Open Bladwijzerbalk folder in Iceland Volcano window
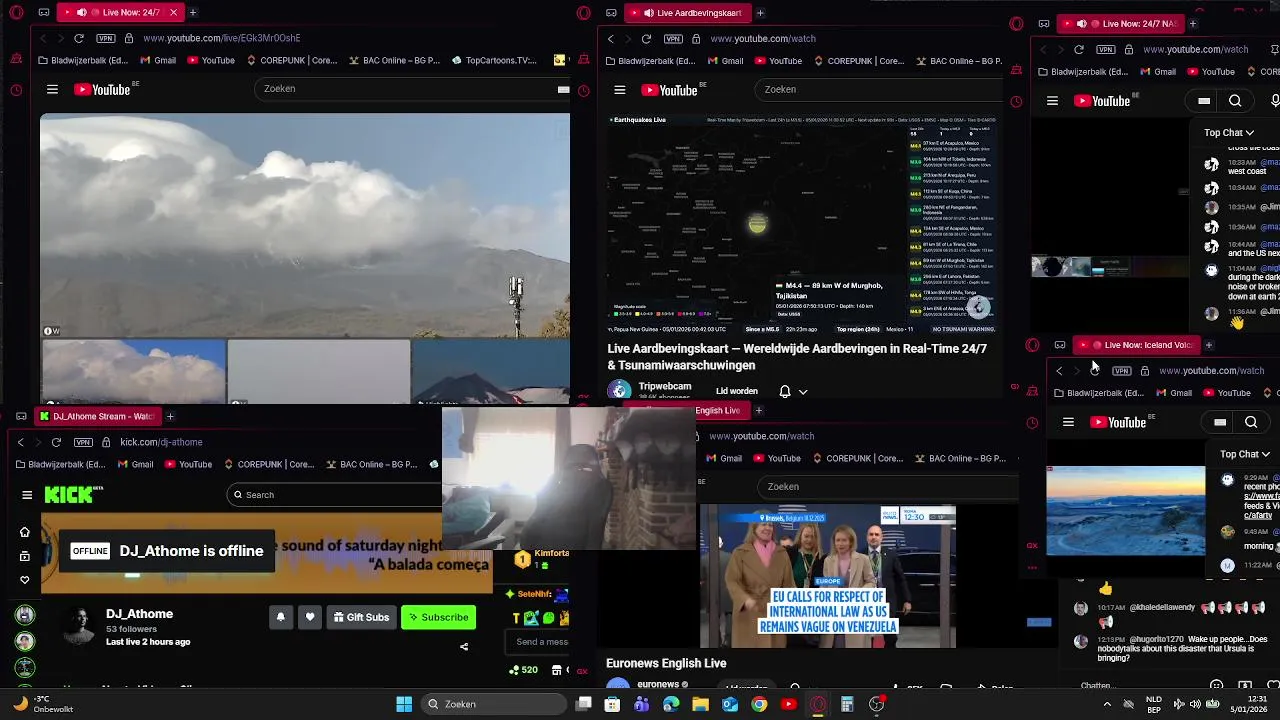 click(x=1098, y=393)
